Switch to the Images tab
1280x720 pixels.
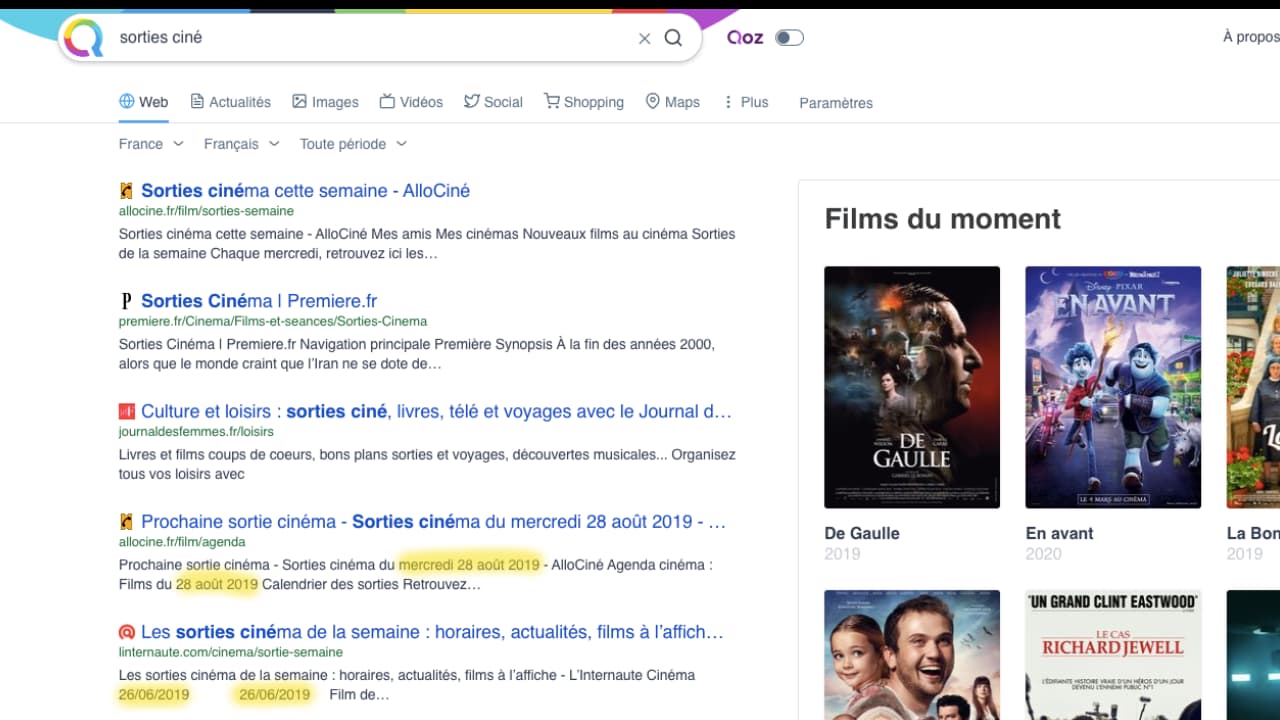324,102
